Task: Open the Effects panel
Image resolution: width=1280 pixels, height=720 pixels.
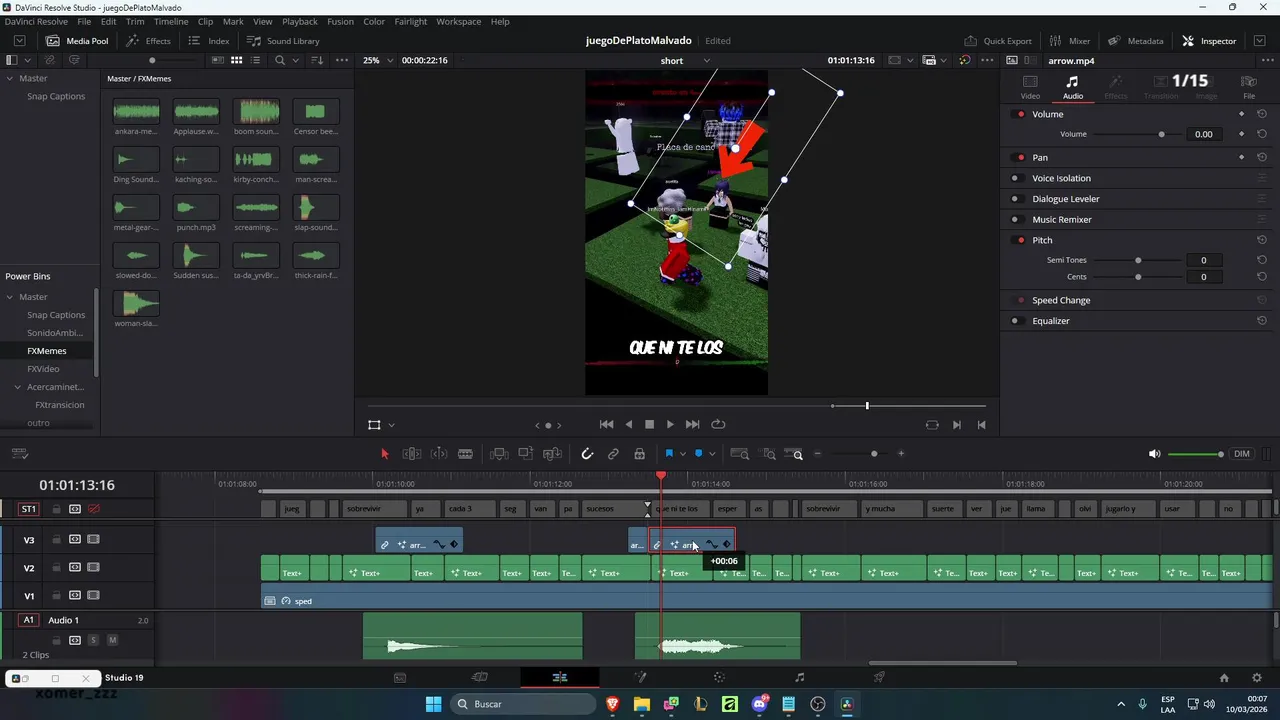Action: [149, 41]
